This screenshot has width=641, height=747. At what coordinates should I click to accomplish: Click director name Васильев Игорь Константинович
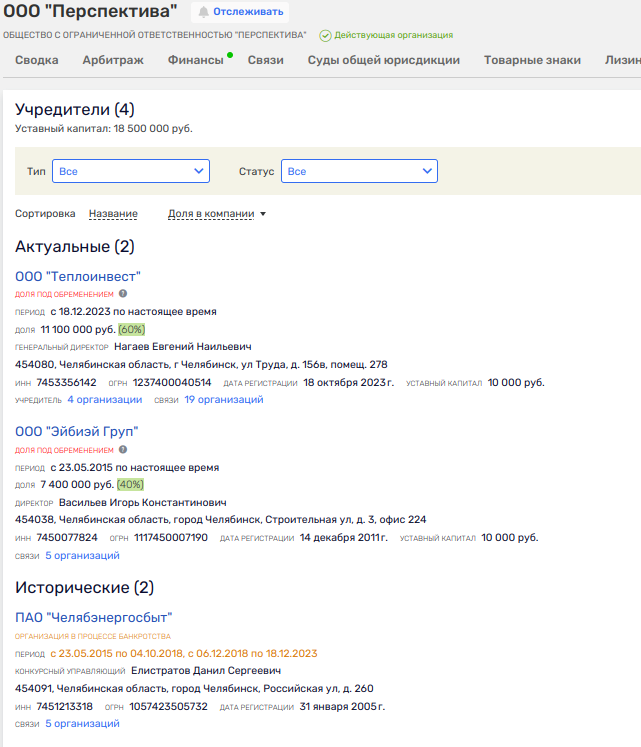(142, 503)
